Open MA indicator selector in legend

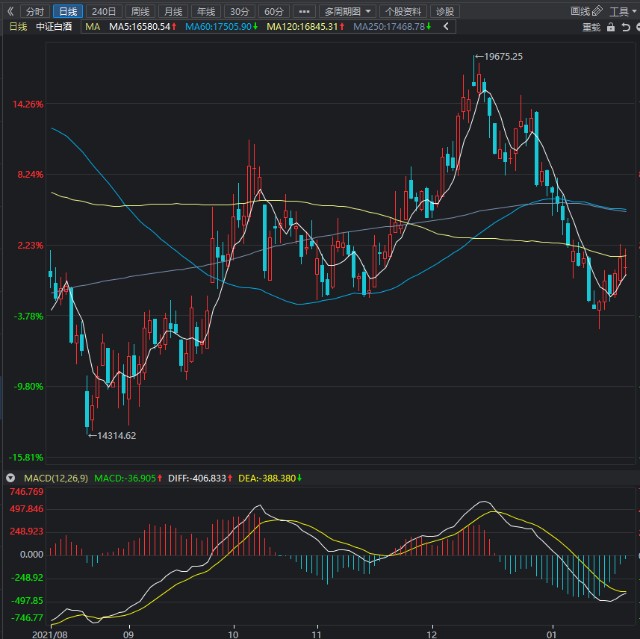pyautogui.click(x=93, y=27)
